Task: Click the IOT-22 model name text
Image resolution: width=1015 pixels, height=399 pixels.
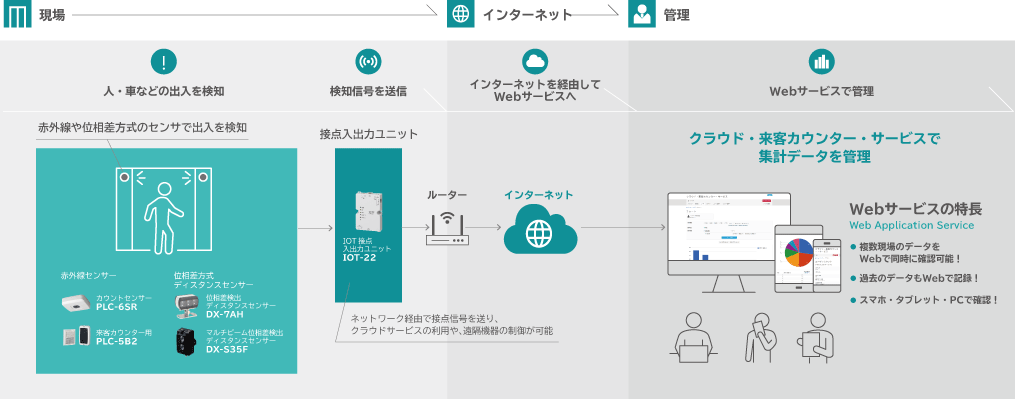Action: pos(360,258)
